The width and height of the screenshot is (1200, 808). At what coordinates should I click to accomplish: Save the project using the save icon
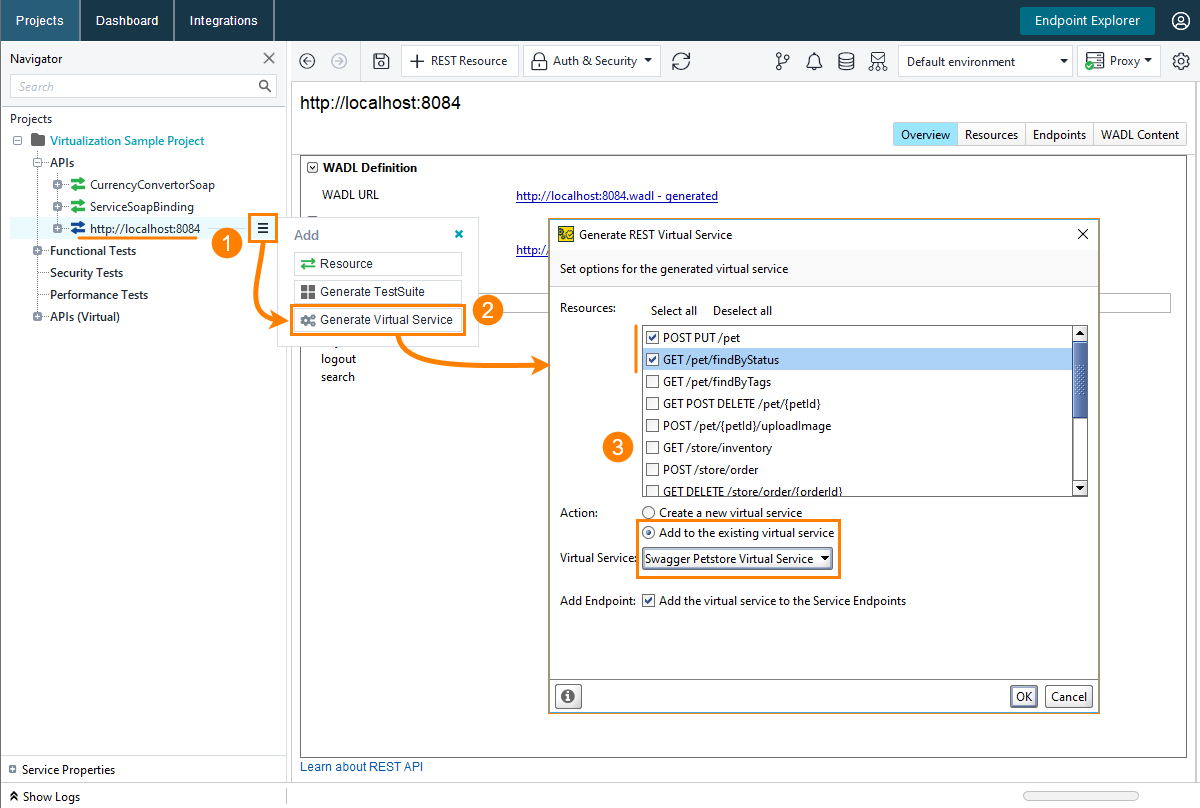[381, 61]
